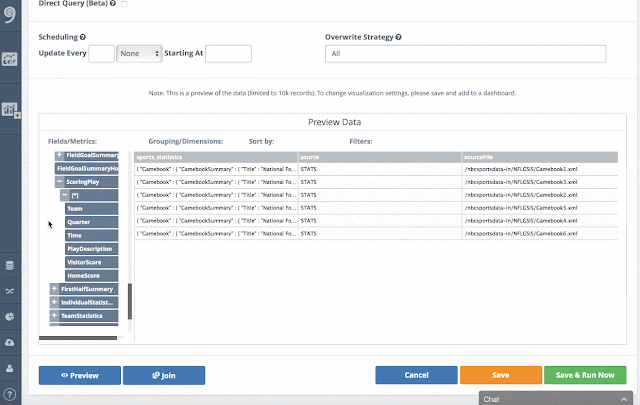Sort by sports_statistics column header
This screenshot has height=405, width=640.
click(216, 157)
